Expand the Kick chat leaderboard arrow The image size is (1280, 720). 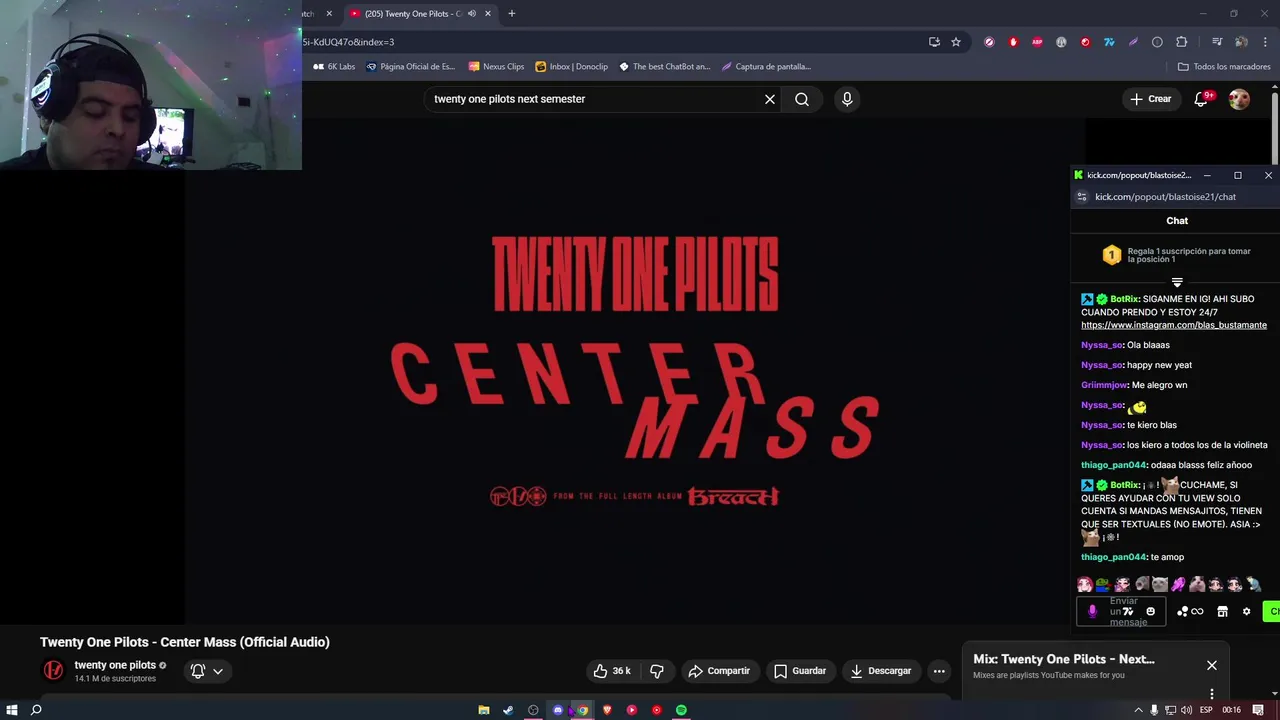pos(1177,283)
